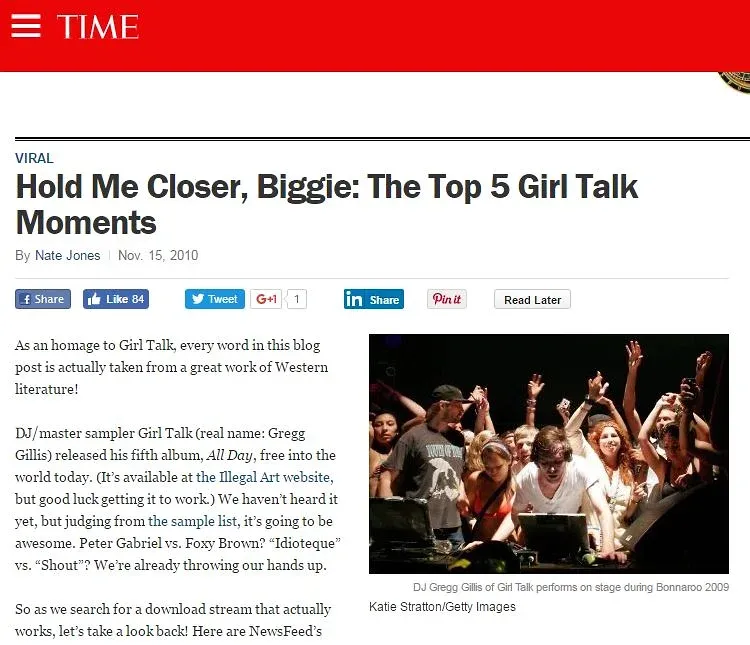
Task: Open the VIRAL section link
Action: (x=34, y=158)
